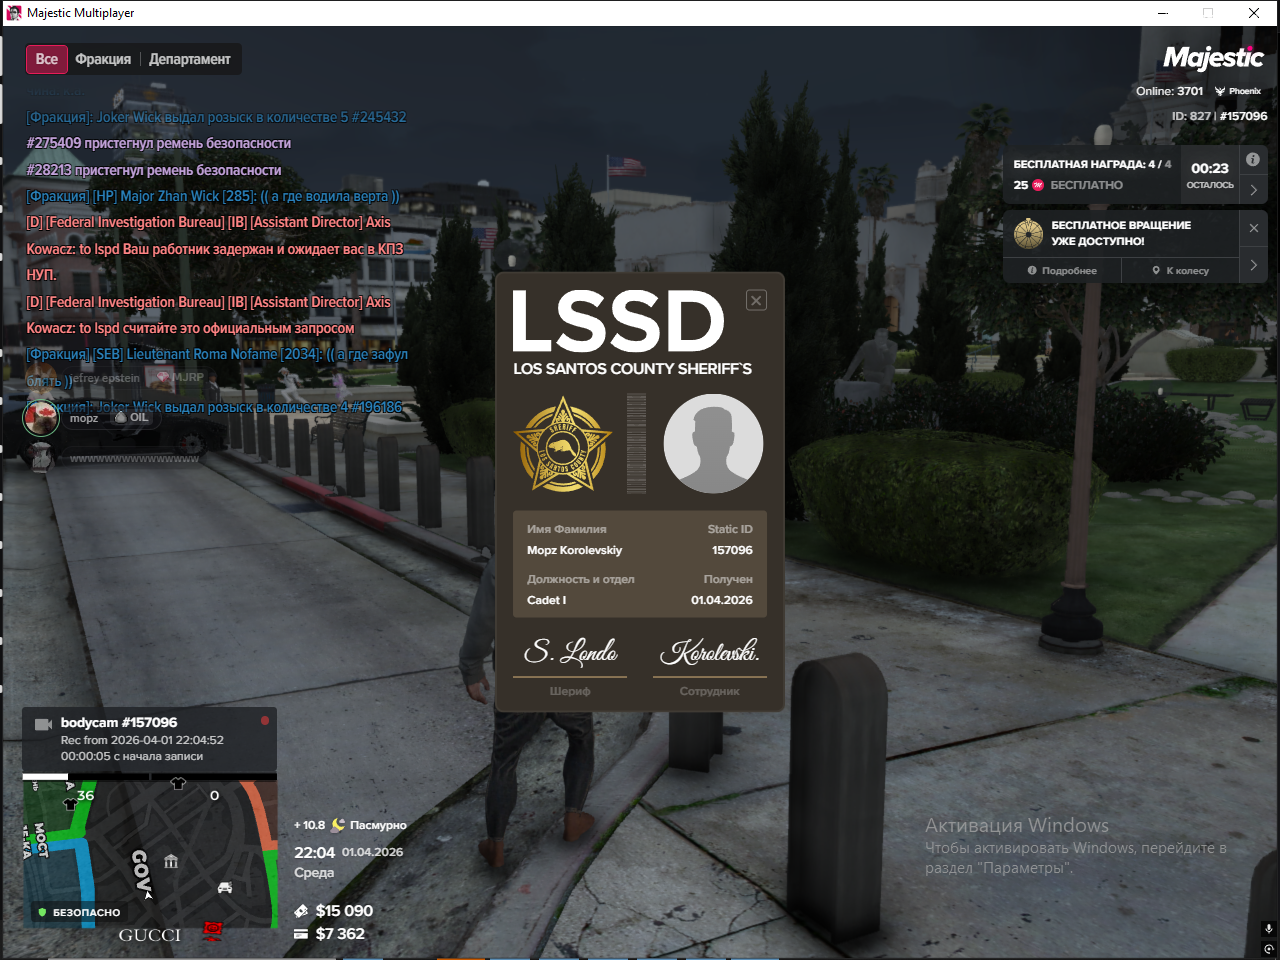Expand the free reward card chevron

coord(1253,190)
